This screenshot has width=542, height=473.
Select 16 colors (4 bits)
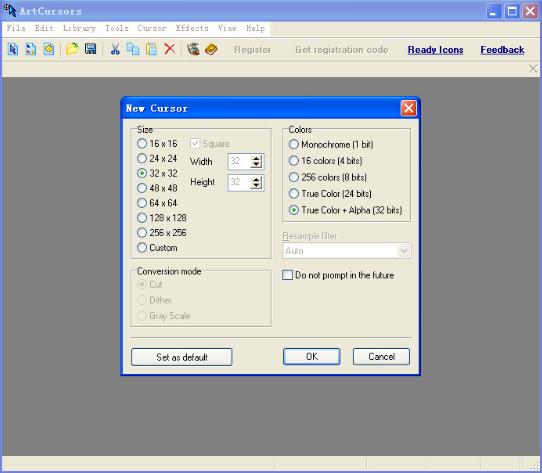tap(326, 161)
